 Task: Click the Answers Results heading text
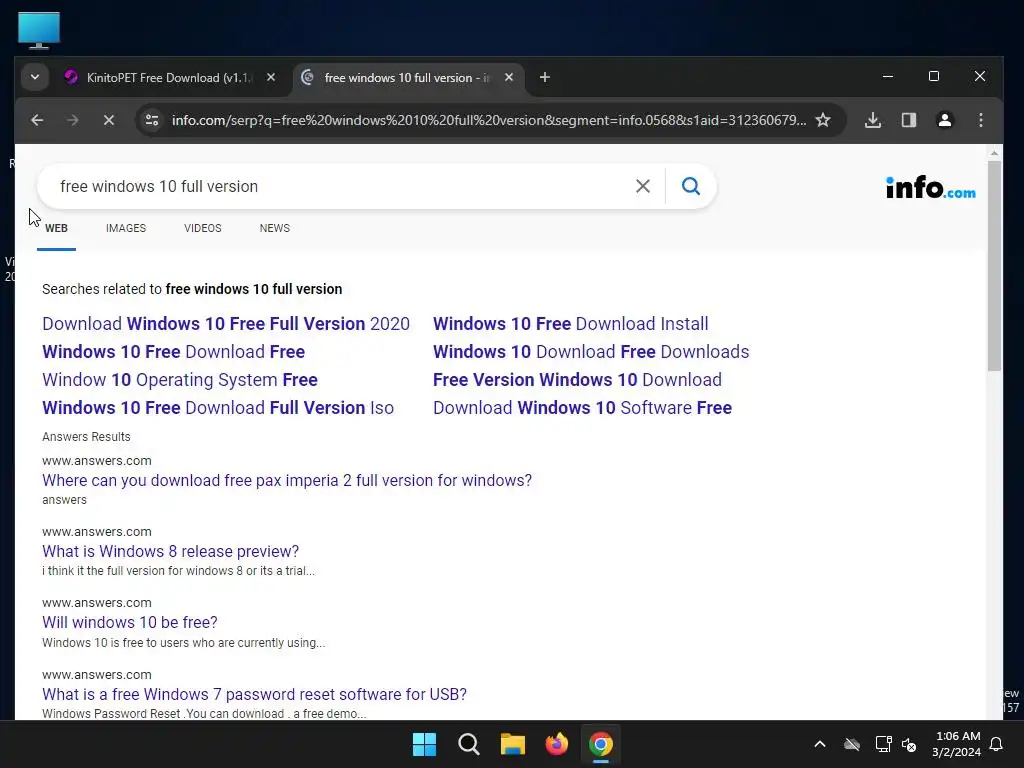tap(86, 437)
